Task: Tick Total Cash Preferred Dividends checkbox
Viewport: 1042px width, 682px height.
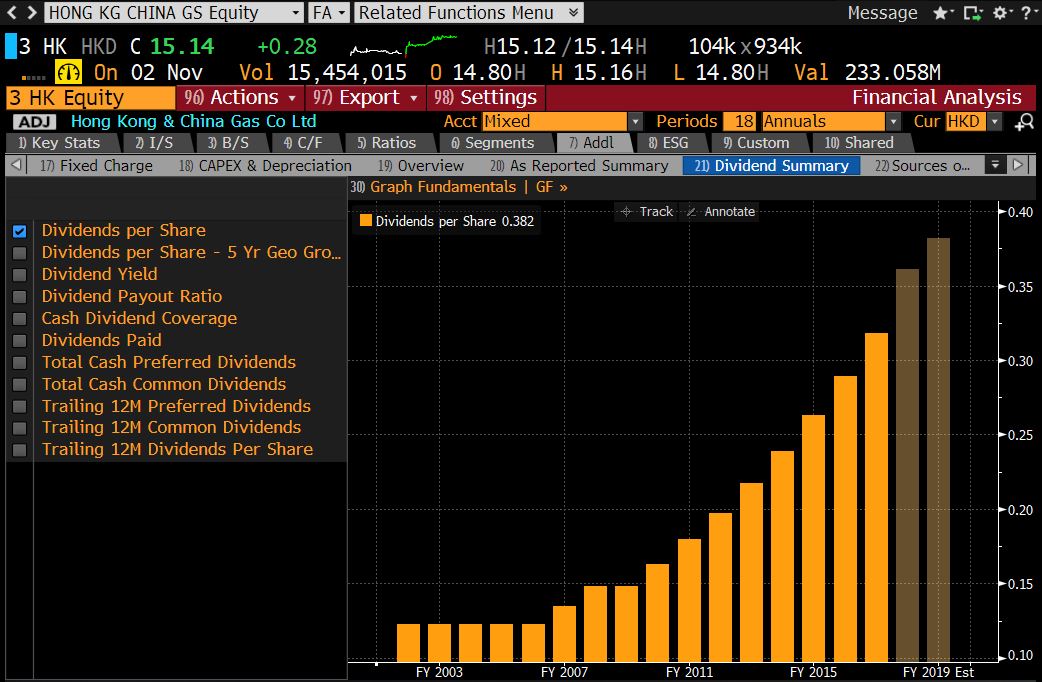Action: click(19, 363)
